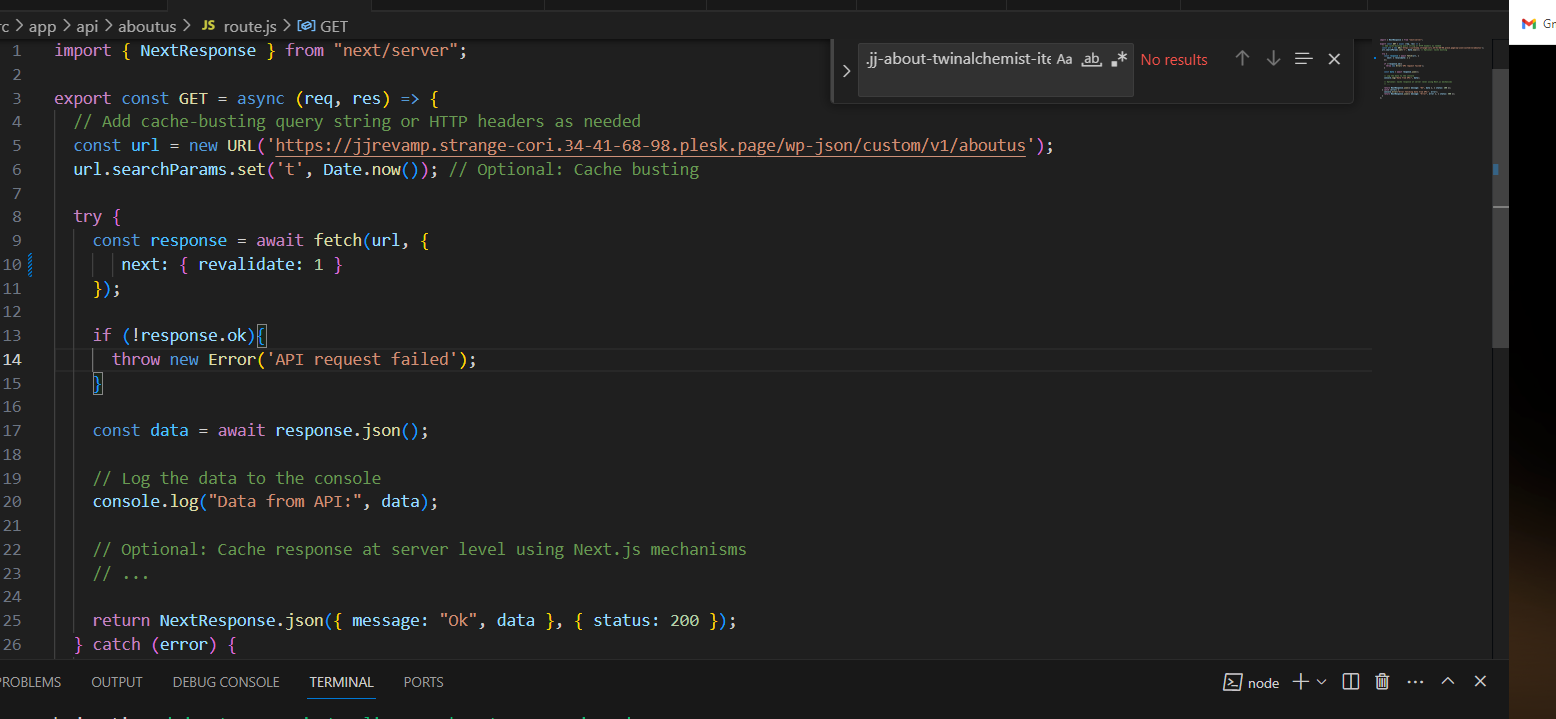Screen dimensions: 1556x719
Task: Toggle Match Case in find widget
Action: coord(1064,60)
